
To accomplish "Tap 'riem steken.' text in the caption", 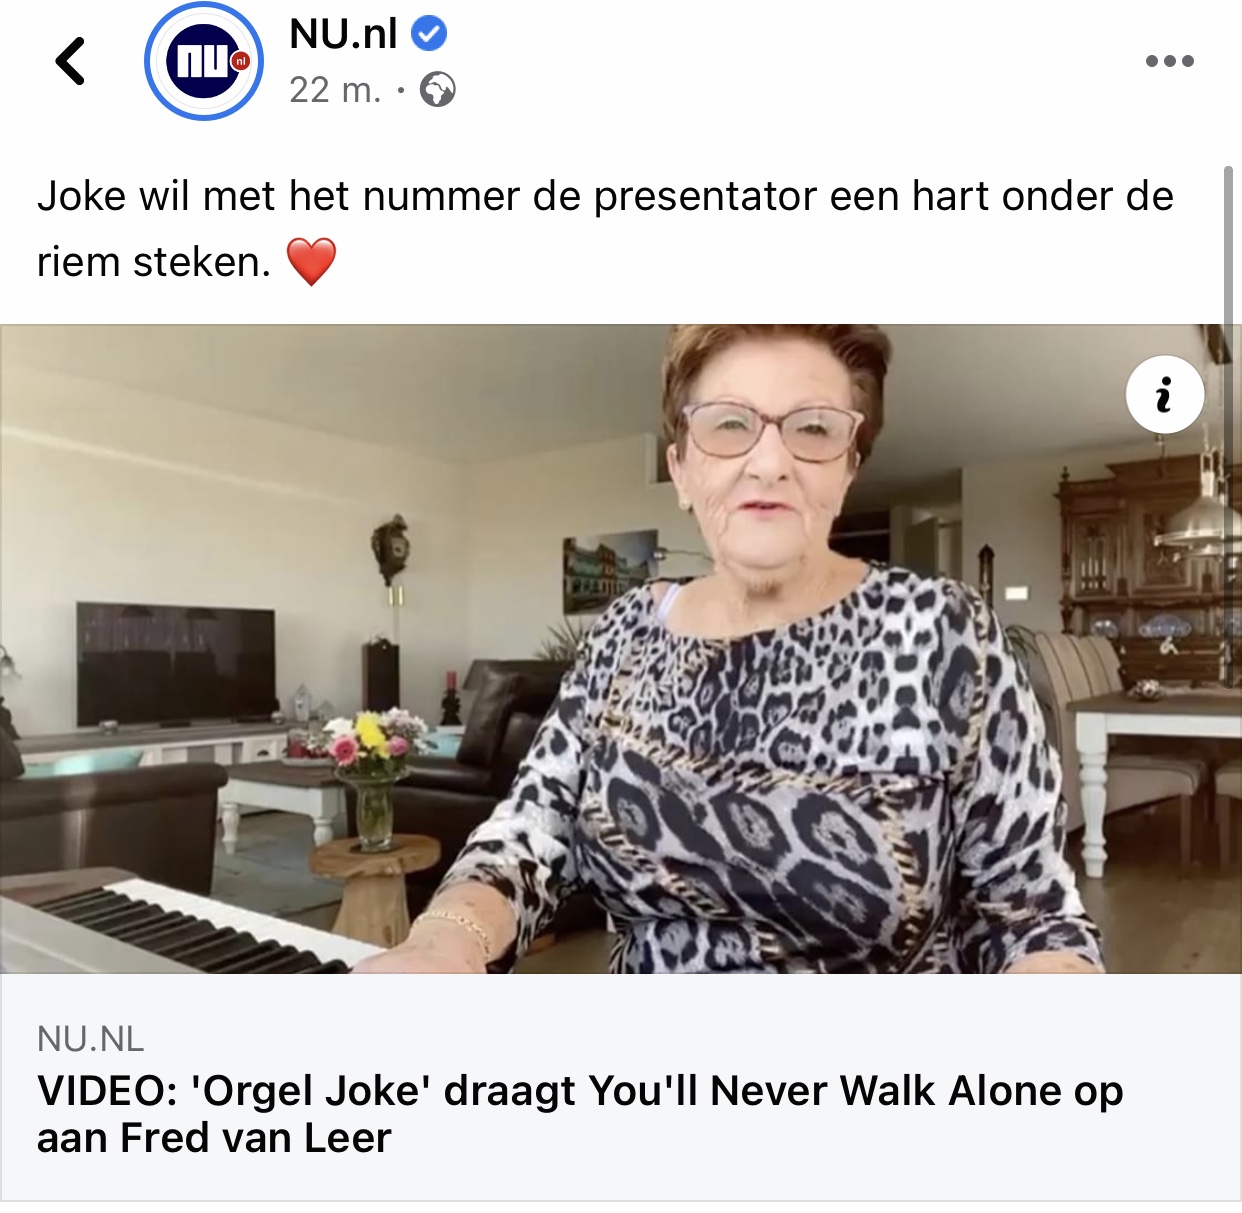I will point(154,262).
